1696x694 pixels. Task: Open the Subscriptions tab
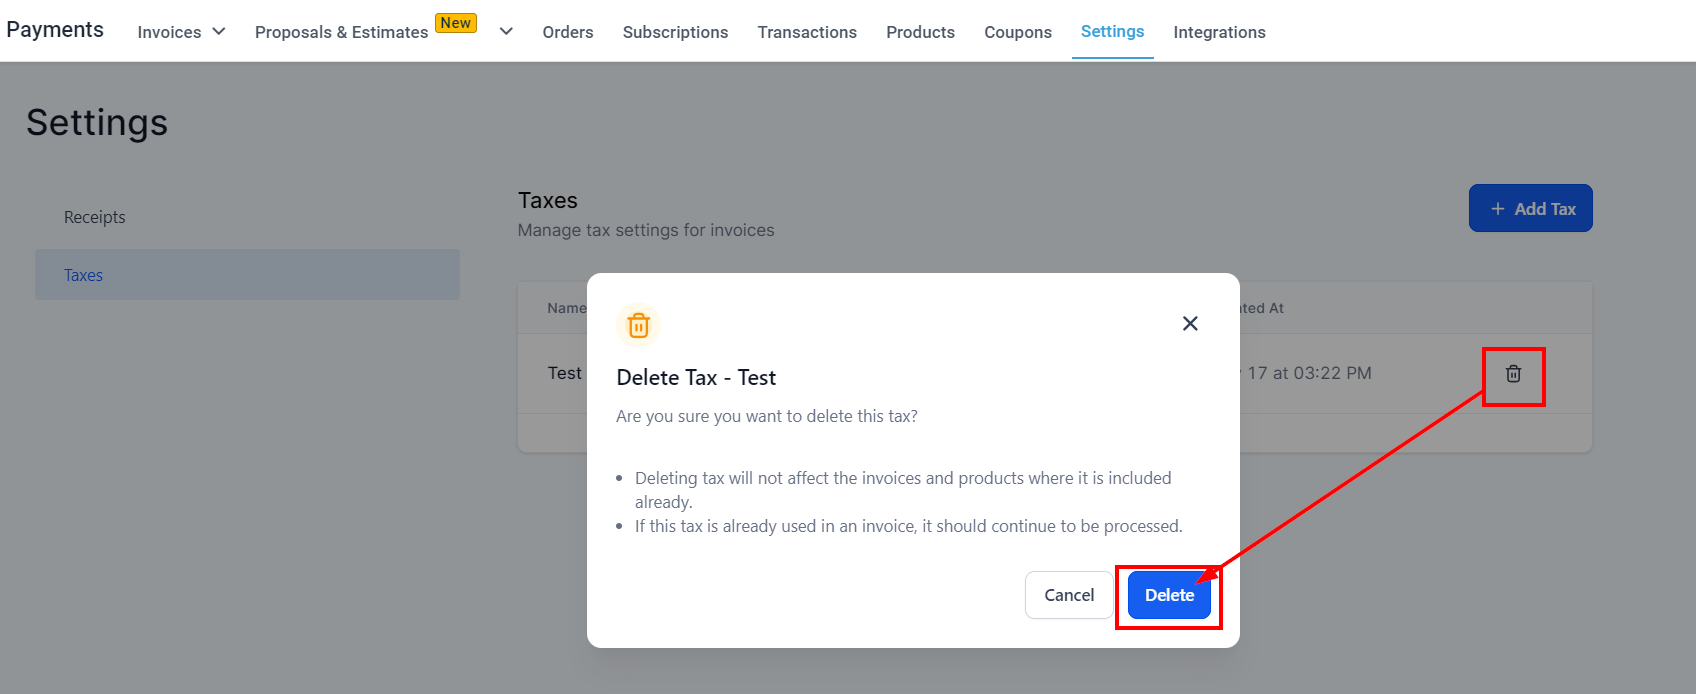tap(675, 32)
